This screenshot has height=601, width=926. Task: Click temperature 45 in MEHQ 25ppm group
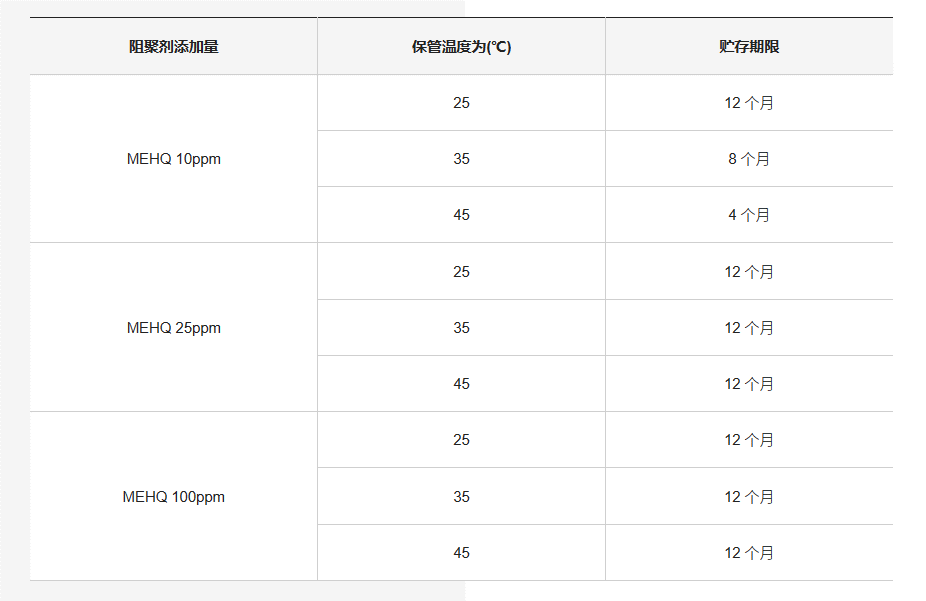(x=461, y=384)
